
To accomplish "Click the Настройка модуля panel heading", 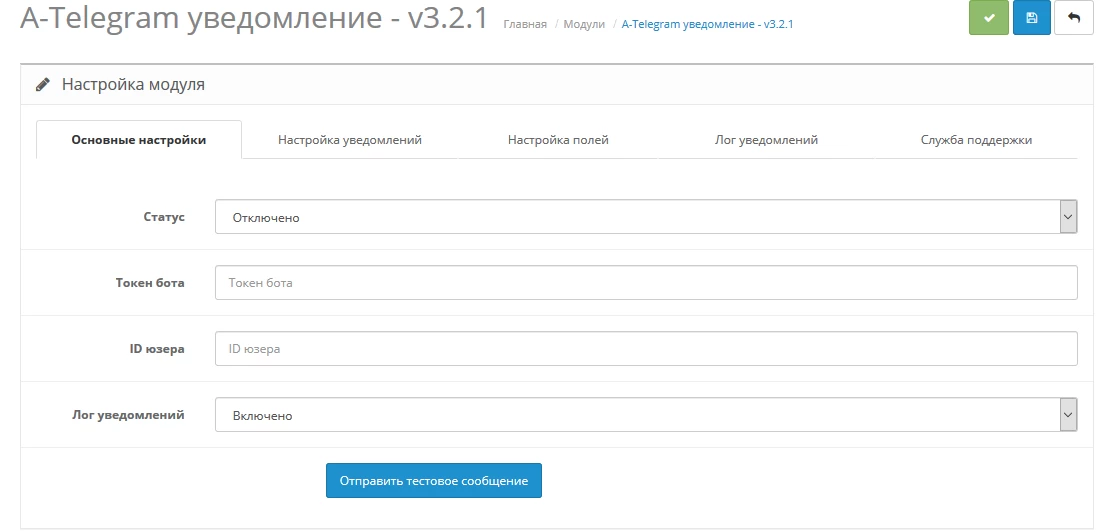I will pos(133,85).
